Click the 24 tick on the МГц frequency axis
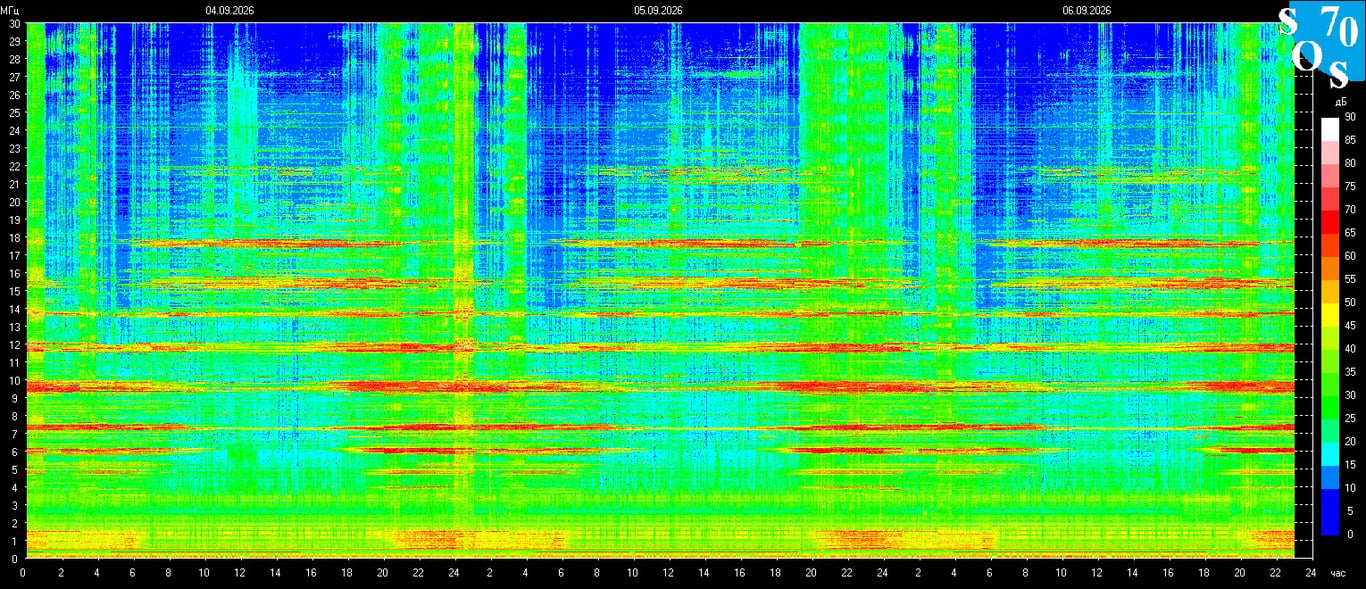 (14, 130)
